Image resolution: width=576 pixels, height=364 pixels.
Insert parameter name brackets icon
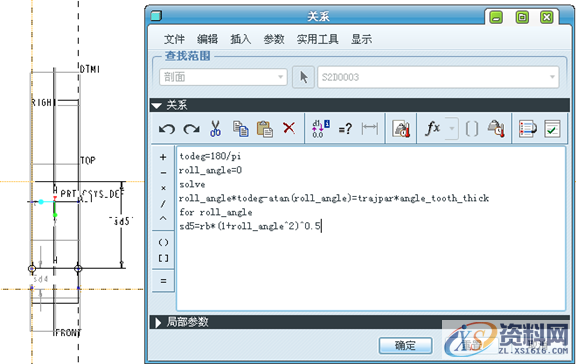(x=472, y=129)
